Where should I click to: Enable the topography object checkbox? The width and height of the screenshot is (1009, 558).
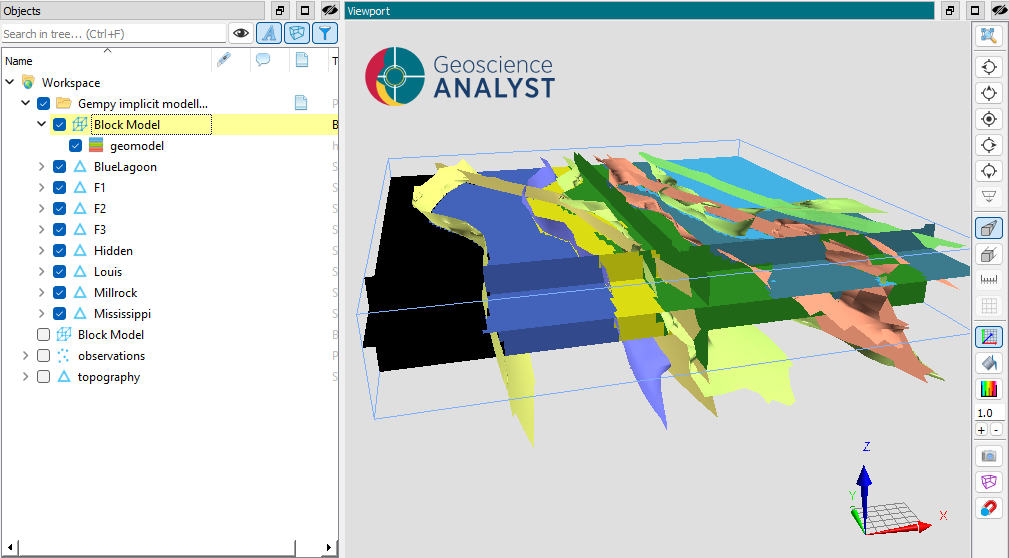(x=43, y=377)
